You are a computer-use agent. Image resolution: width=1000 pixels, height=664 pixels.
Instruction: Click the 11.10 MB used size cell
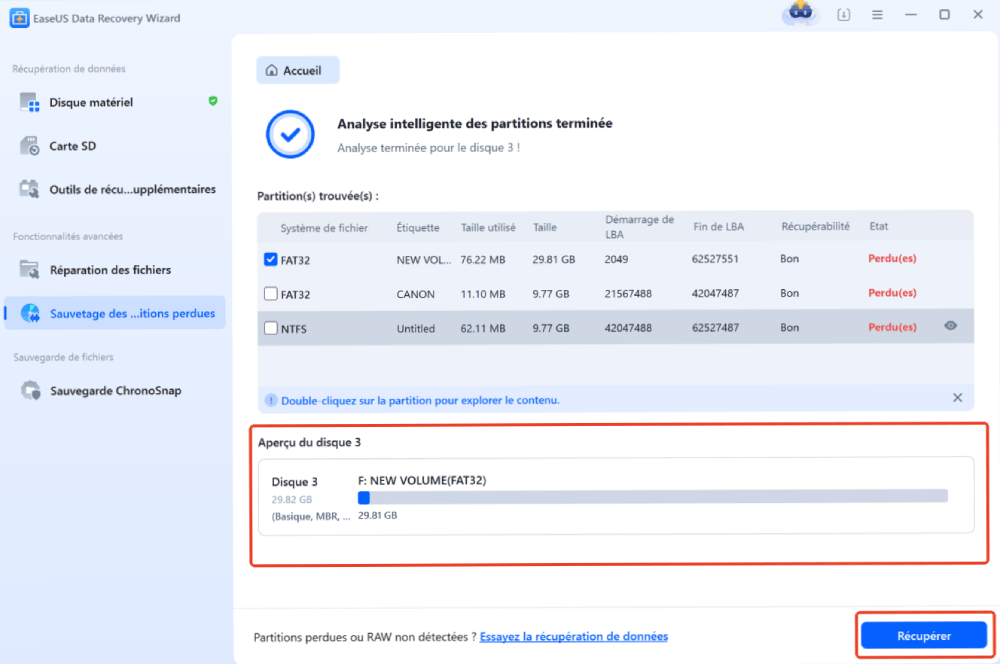click(483, 294)
